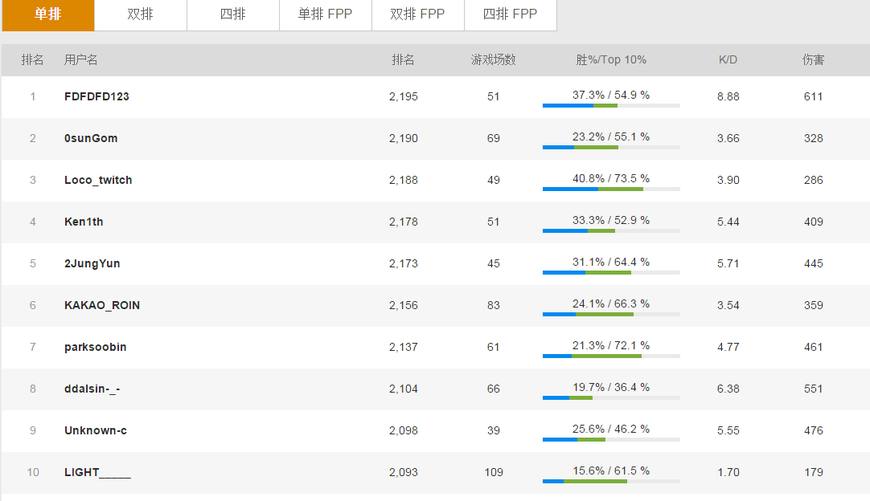Open the 单排 FPP tab
This screenshot has height=501, width=870.
click(x=325, y=14)
